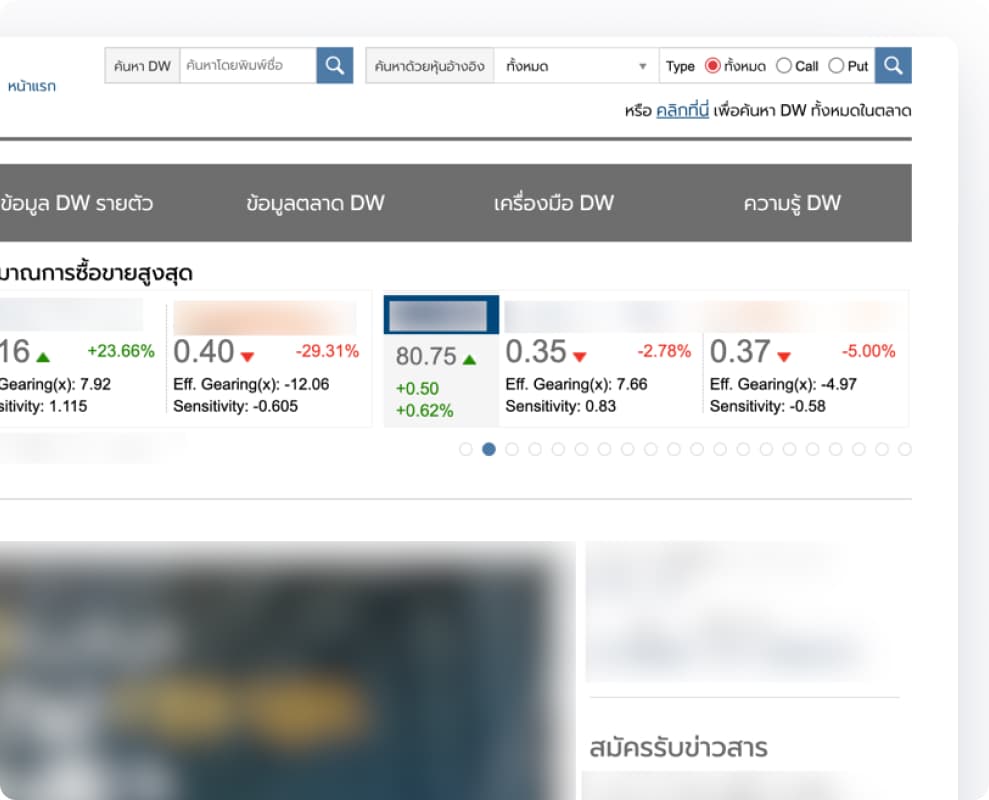Select the Call type radio button
The width and height of the screenshot is (989, 800).
coord(784,66)
